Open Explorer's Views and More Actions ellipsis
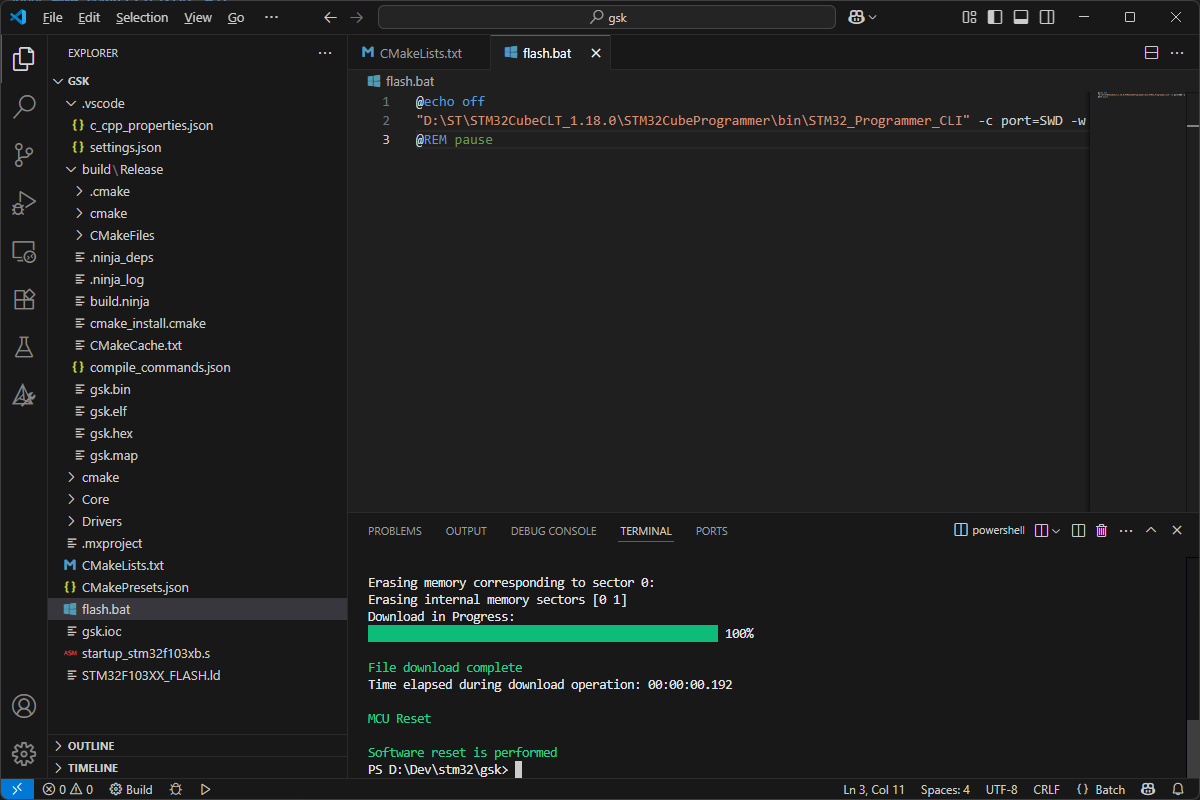 pyautogui.click(x=325, y=53)
